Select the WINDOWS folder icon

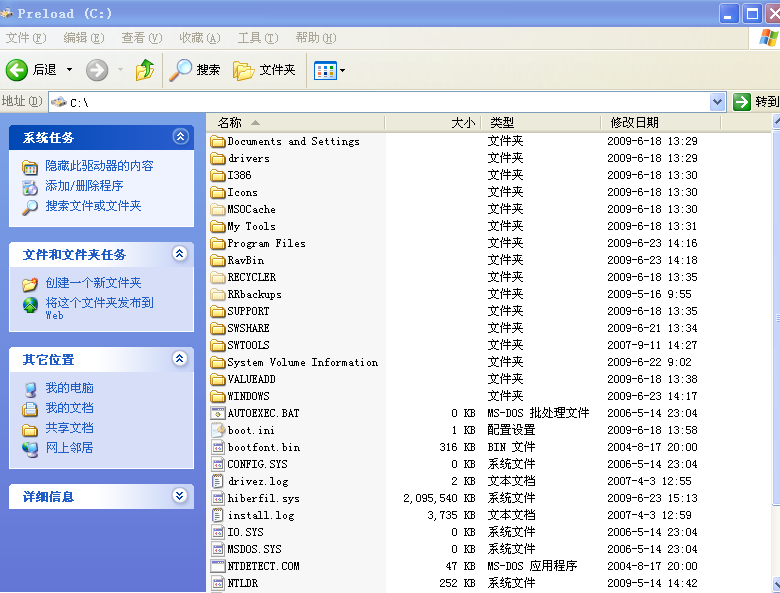218,396
